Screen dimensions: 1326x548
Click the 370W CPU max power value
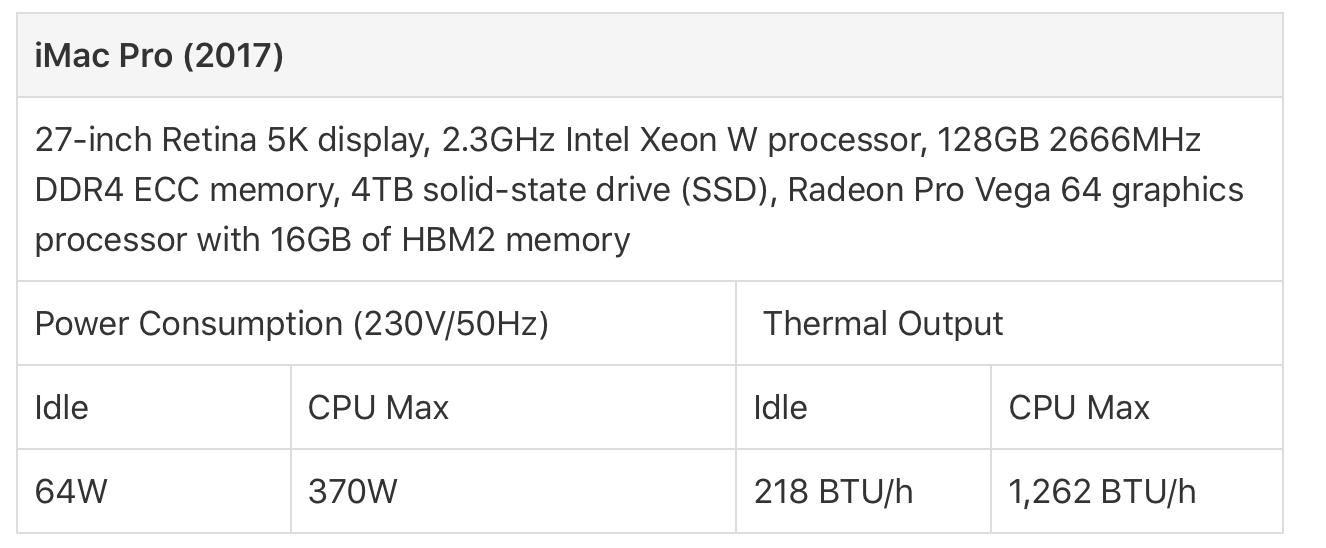pos(353,492)
